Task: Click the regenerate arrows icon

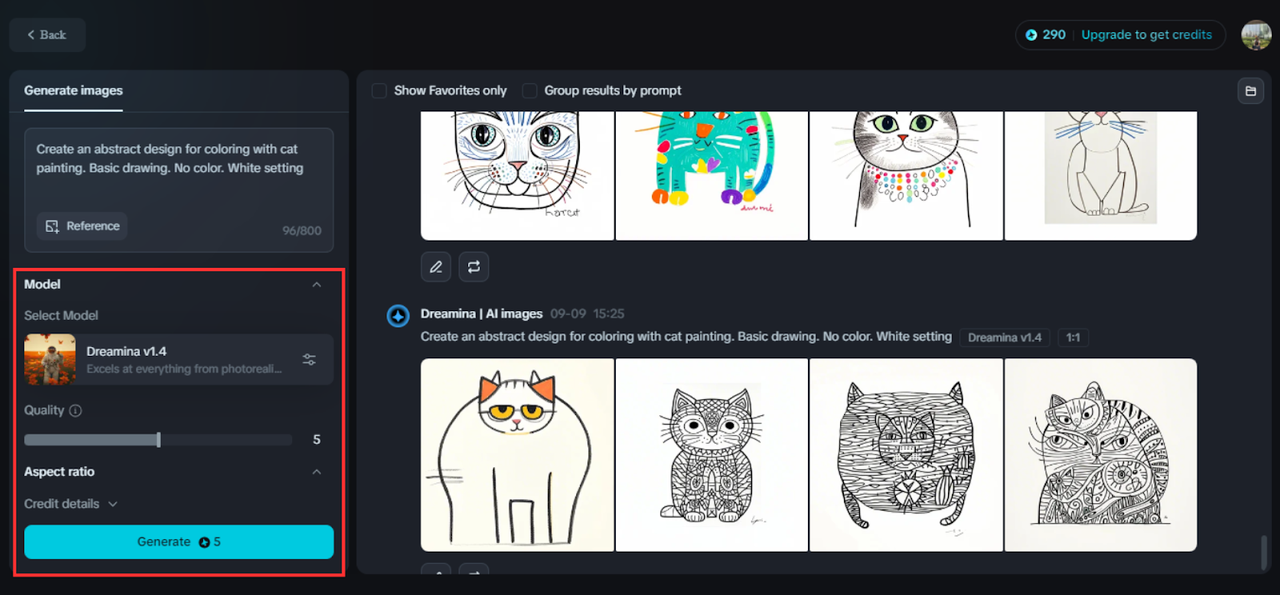Action: [474, 267]
